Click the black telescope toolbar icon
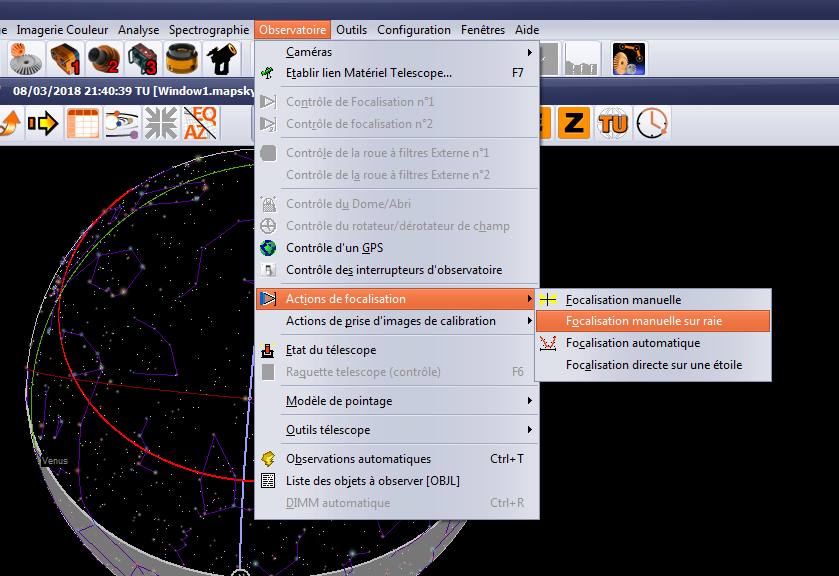 (222, 59)
